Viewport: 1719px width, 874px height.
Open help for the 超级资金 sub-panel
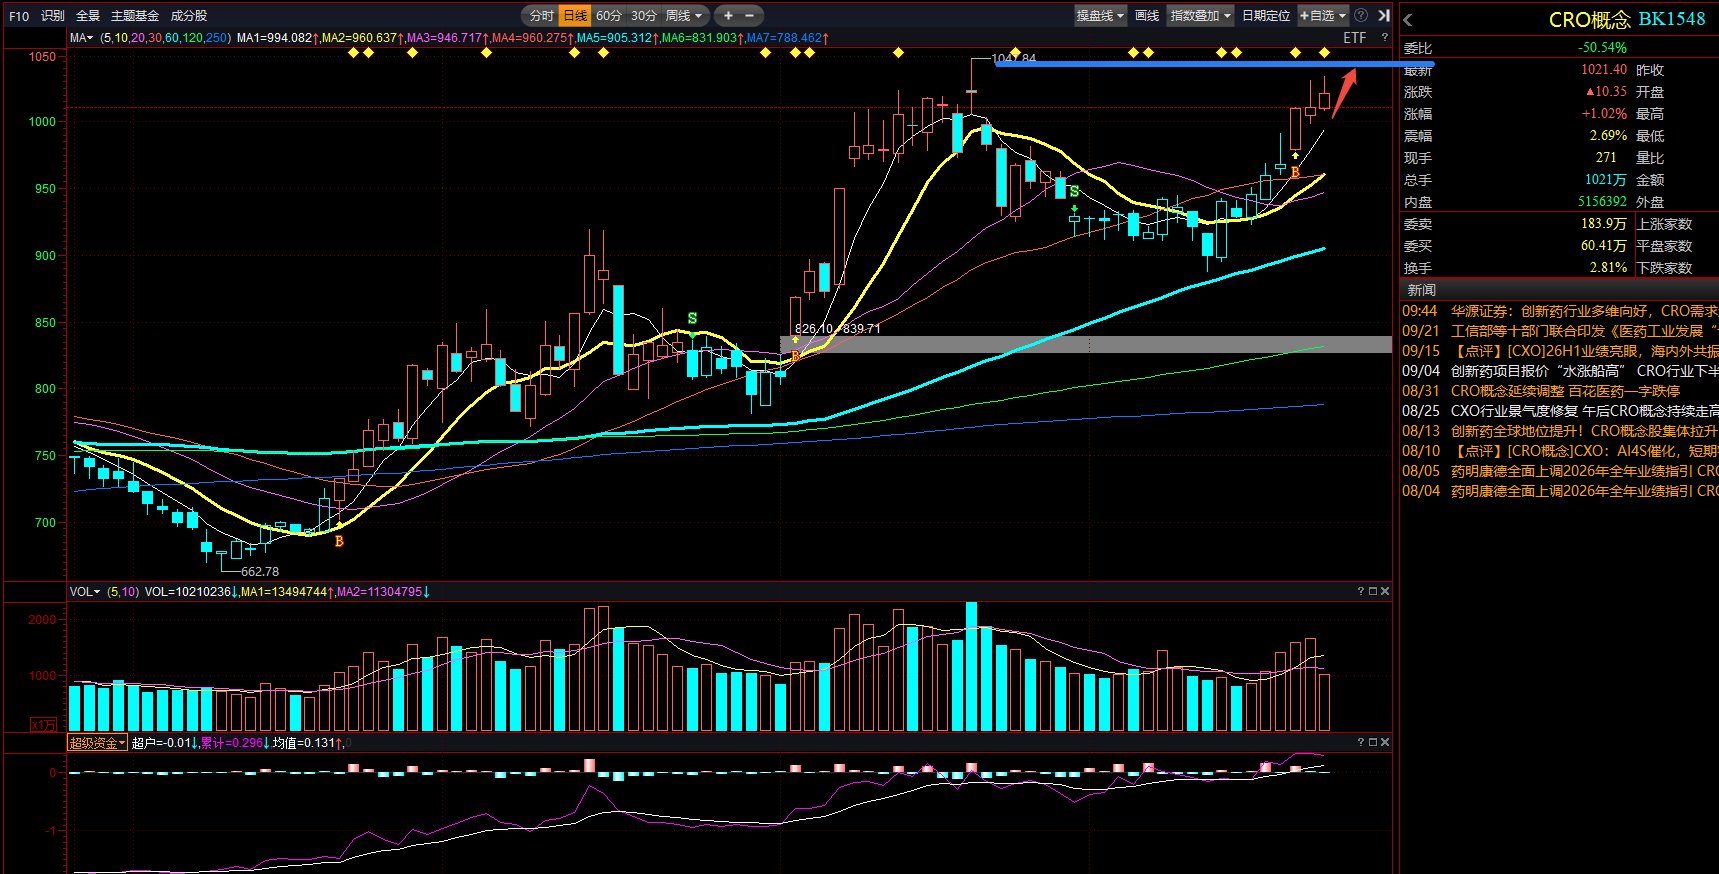1361,742
